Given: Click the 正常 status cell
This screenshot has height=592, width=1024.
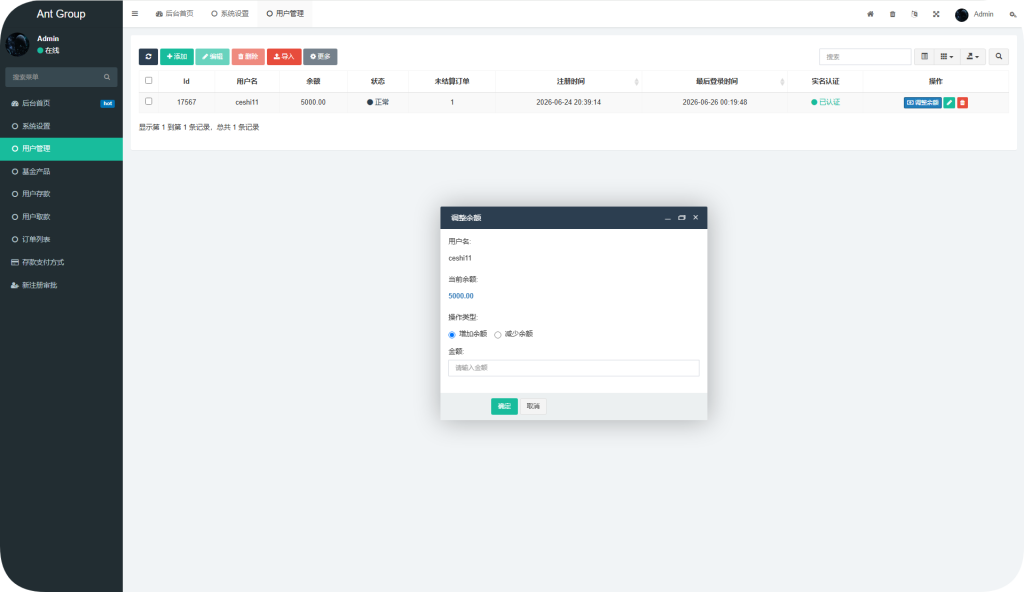Looking at the screenshot, I should pyautogui.click(x=377, y=103).
